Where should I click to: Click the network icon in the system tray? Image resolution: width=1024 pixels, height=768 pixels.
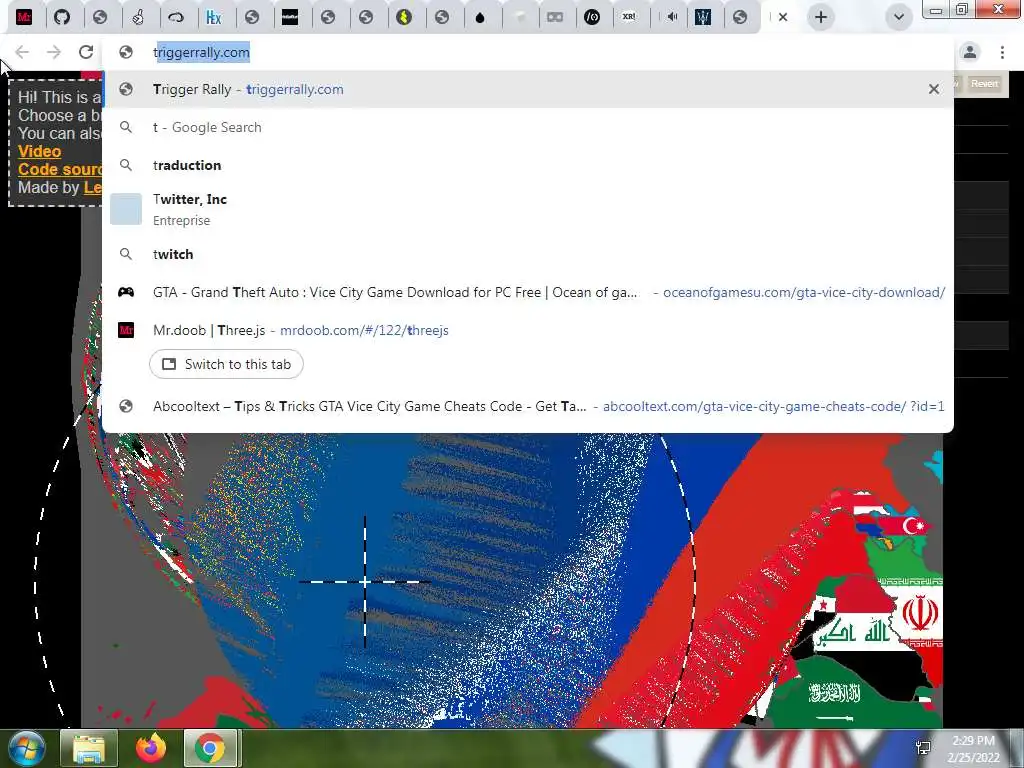click(x=923, y=748)
